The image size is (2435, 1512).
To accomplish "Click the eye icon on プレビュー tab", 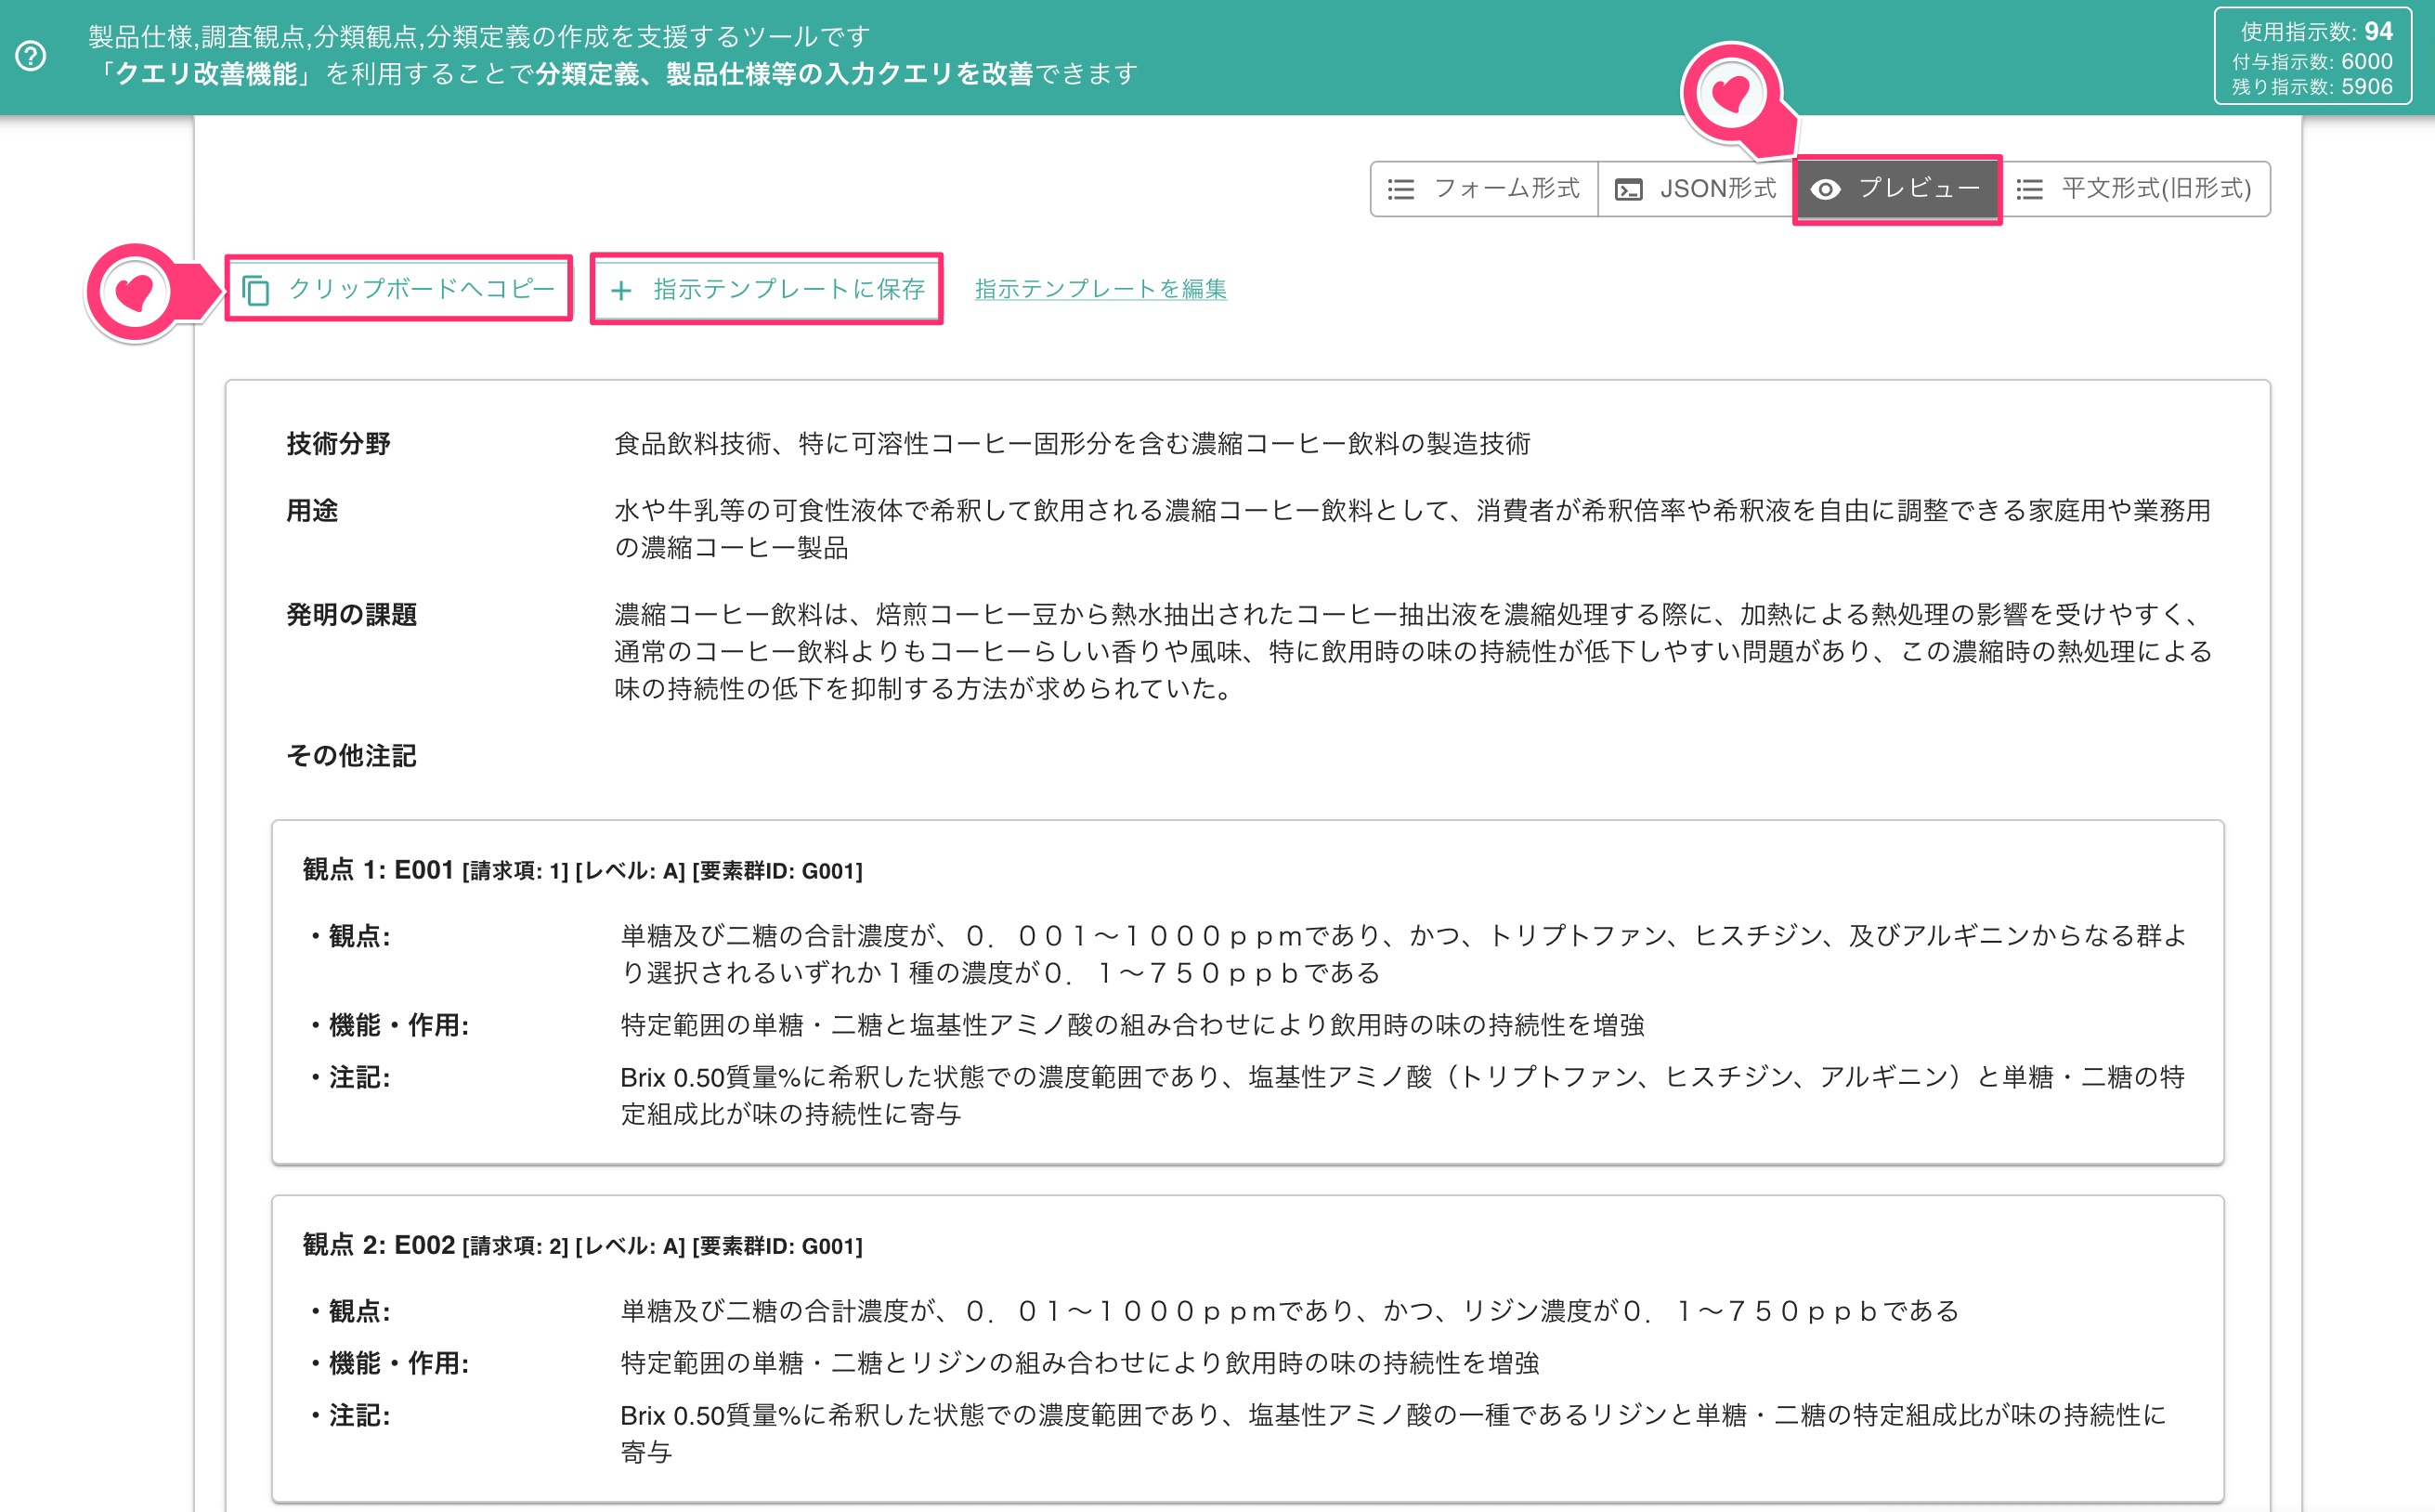I will pyautogui.click(x=1825, y=189).
